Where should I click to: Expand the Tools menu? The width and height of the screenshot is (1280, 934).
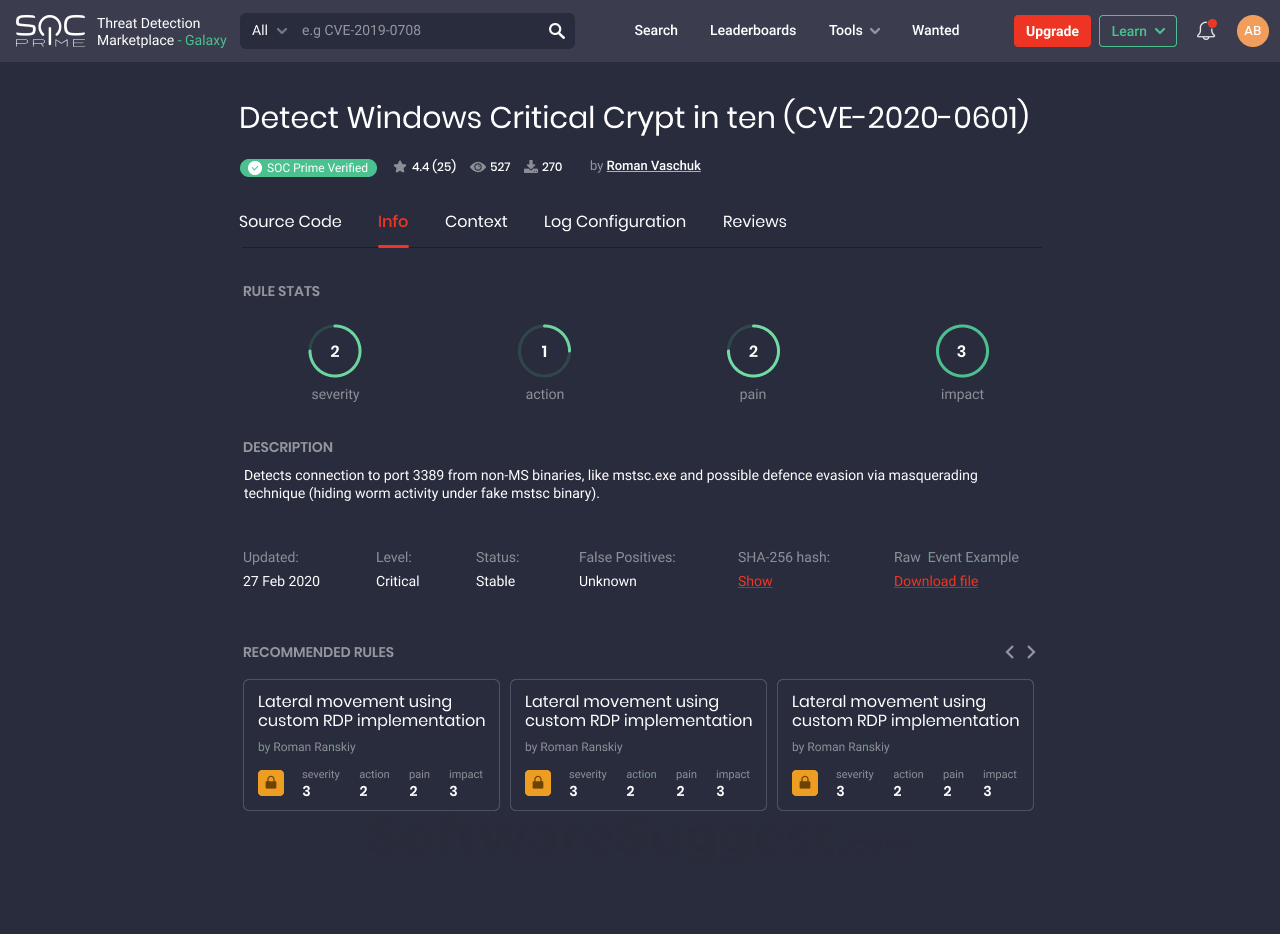853,30
